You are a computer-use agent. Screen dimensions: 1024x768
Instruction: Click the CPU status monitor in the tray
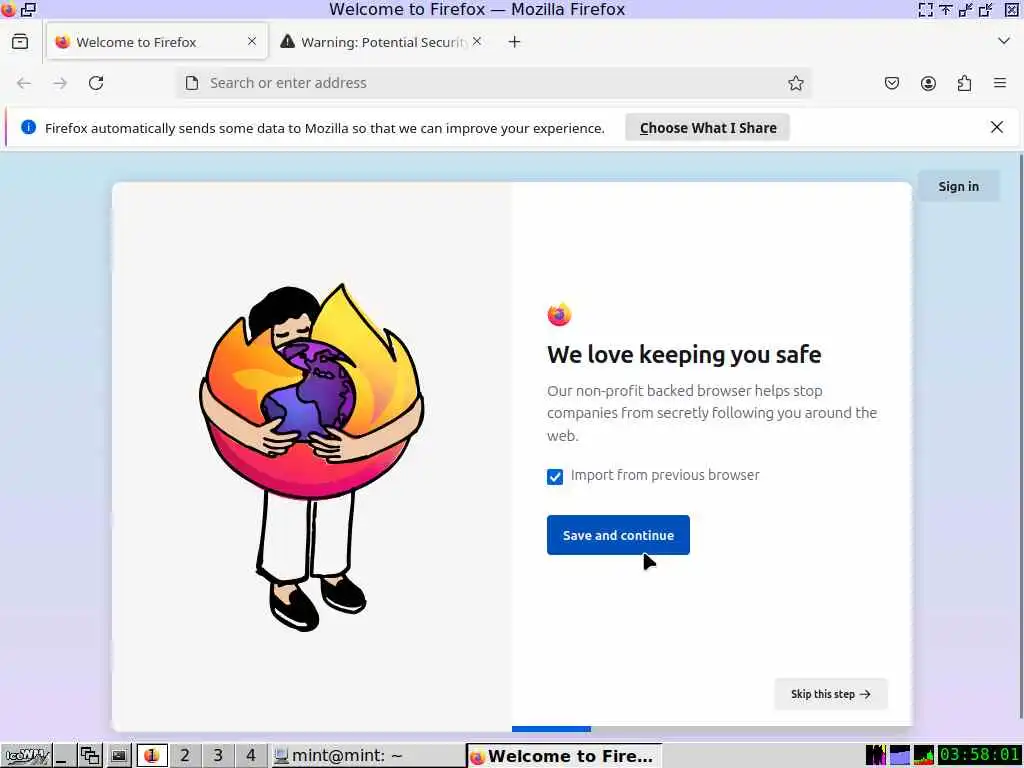tap(875, 756)
